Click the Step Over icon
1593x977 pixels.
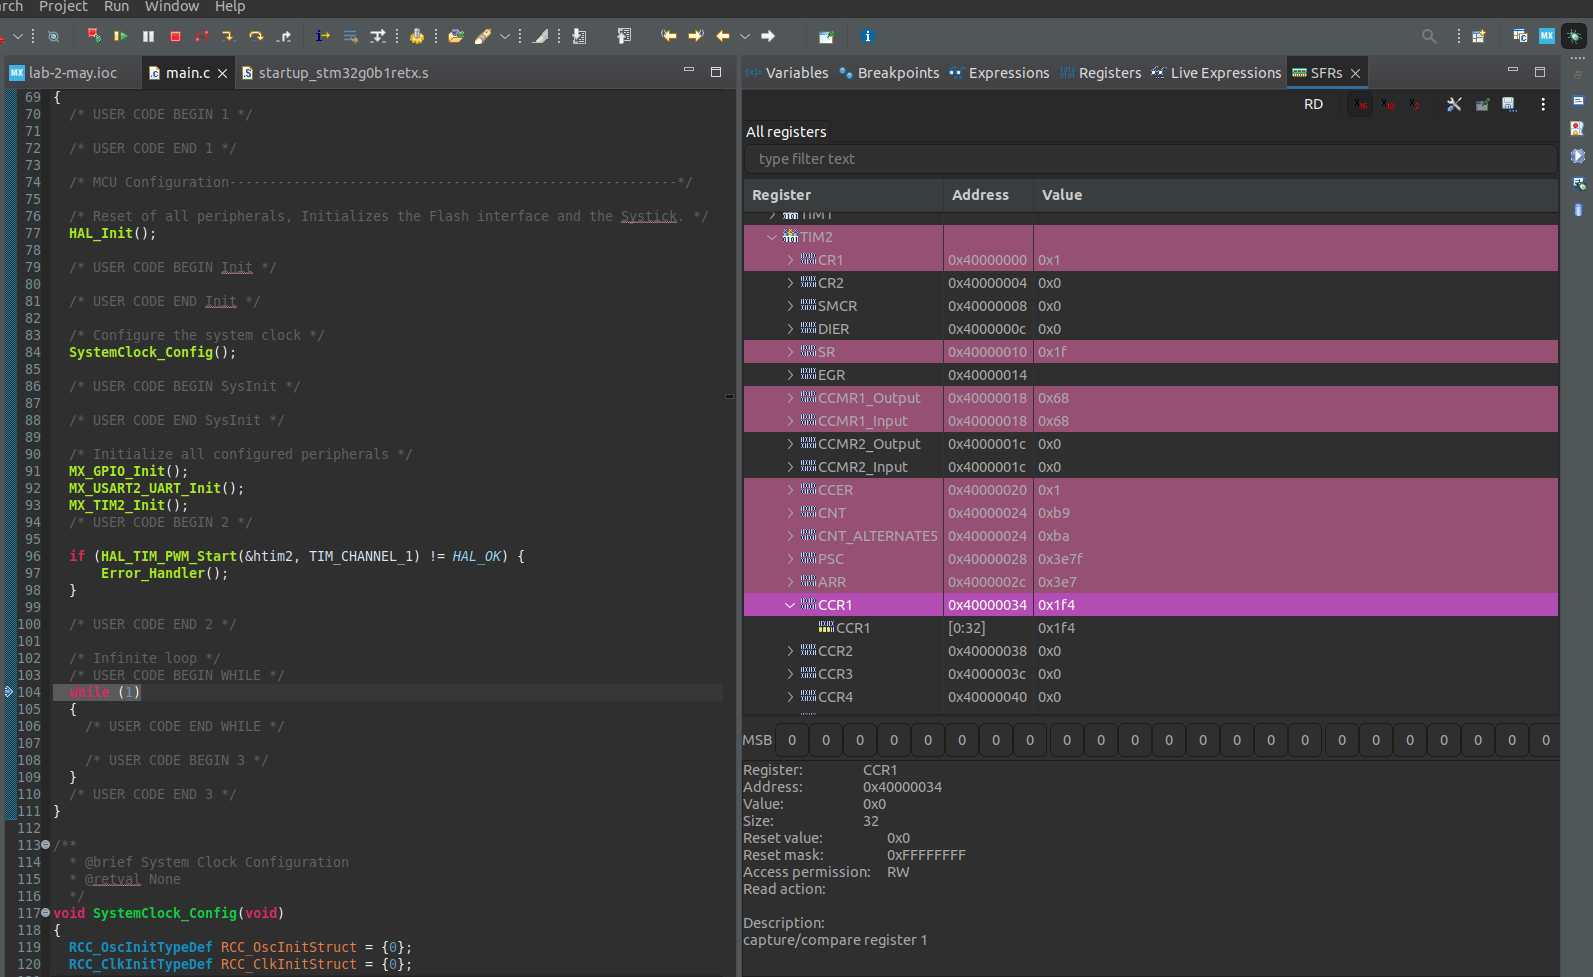(256, 36)
